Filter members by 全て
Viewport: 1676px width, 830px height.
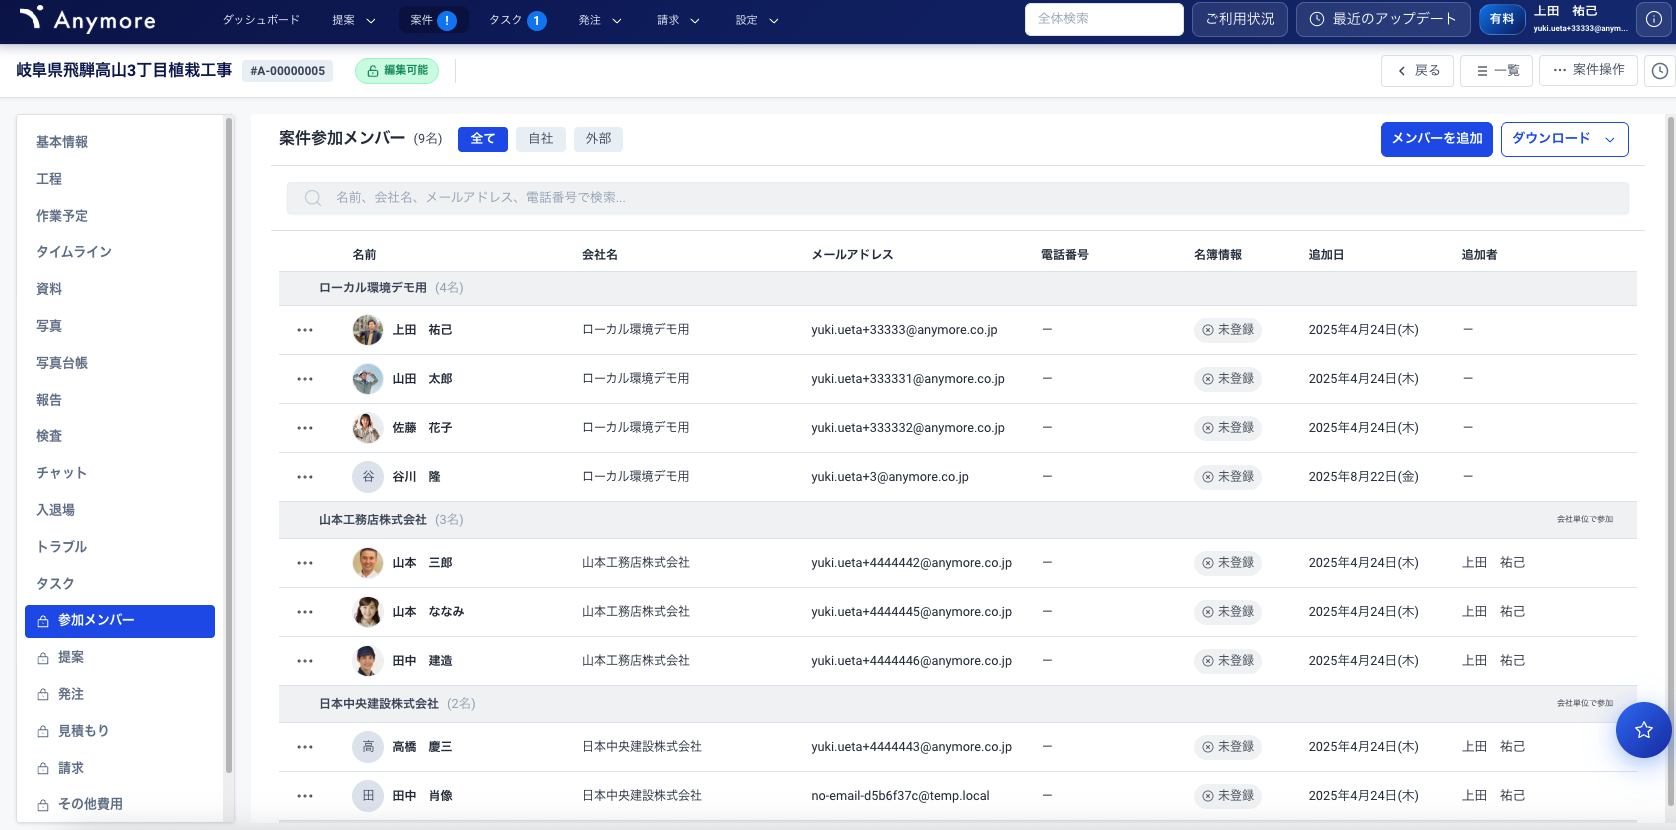click(x=482, y=139)
